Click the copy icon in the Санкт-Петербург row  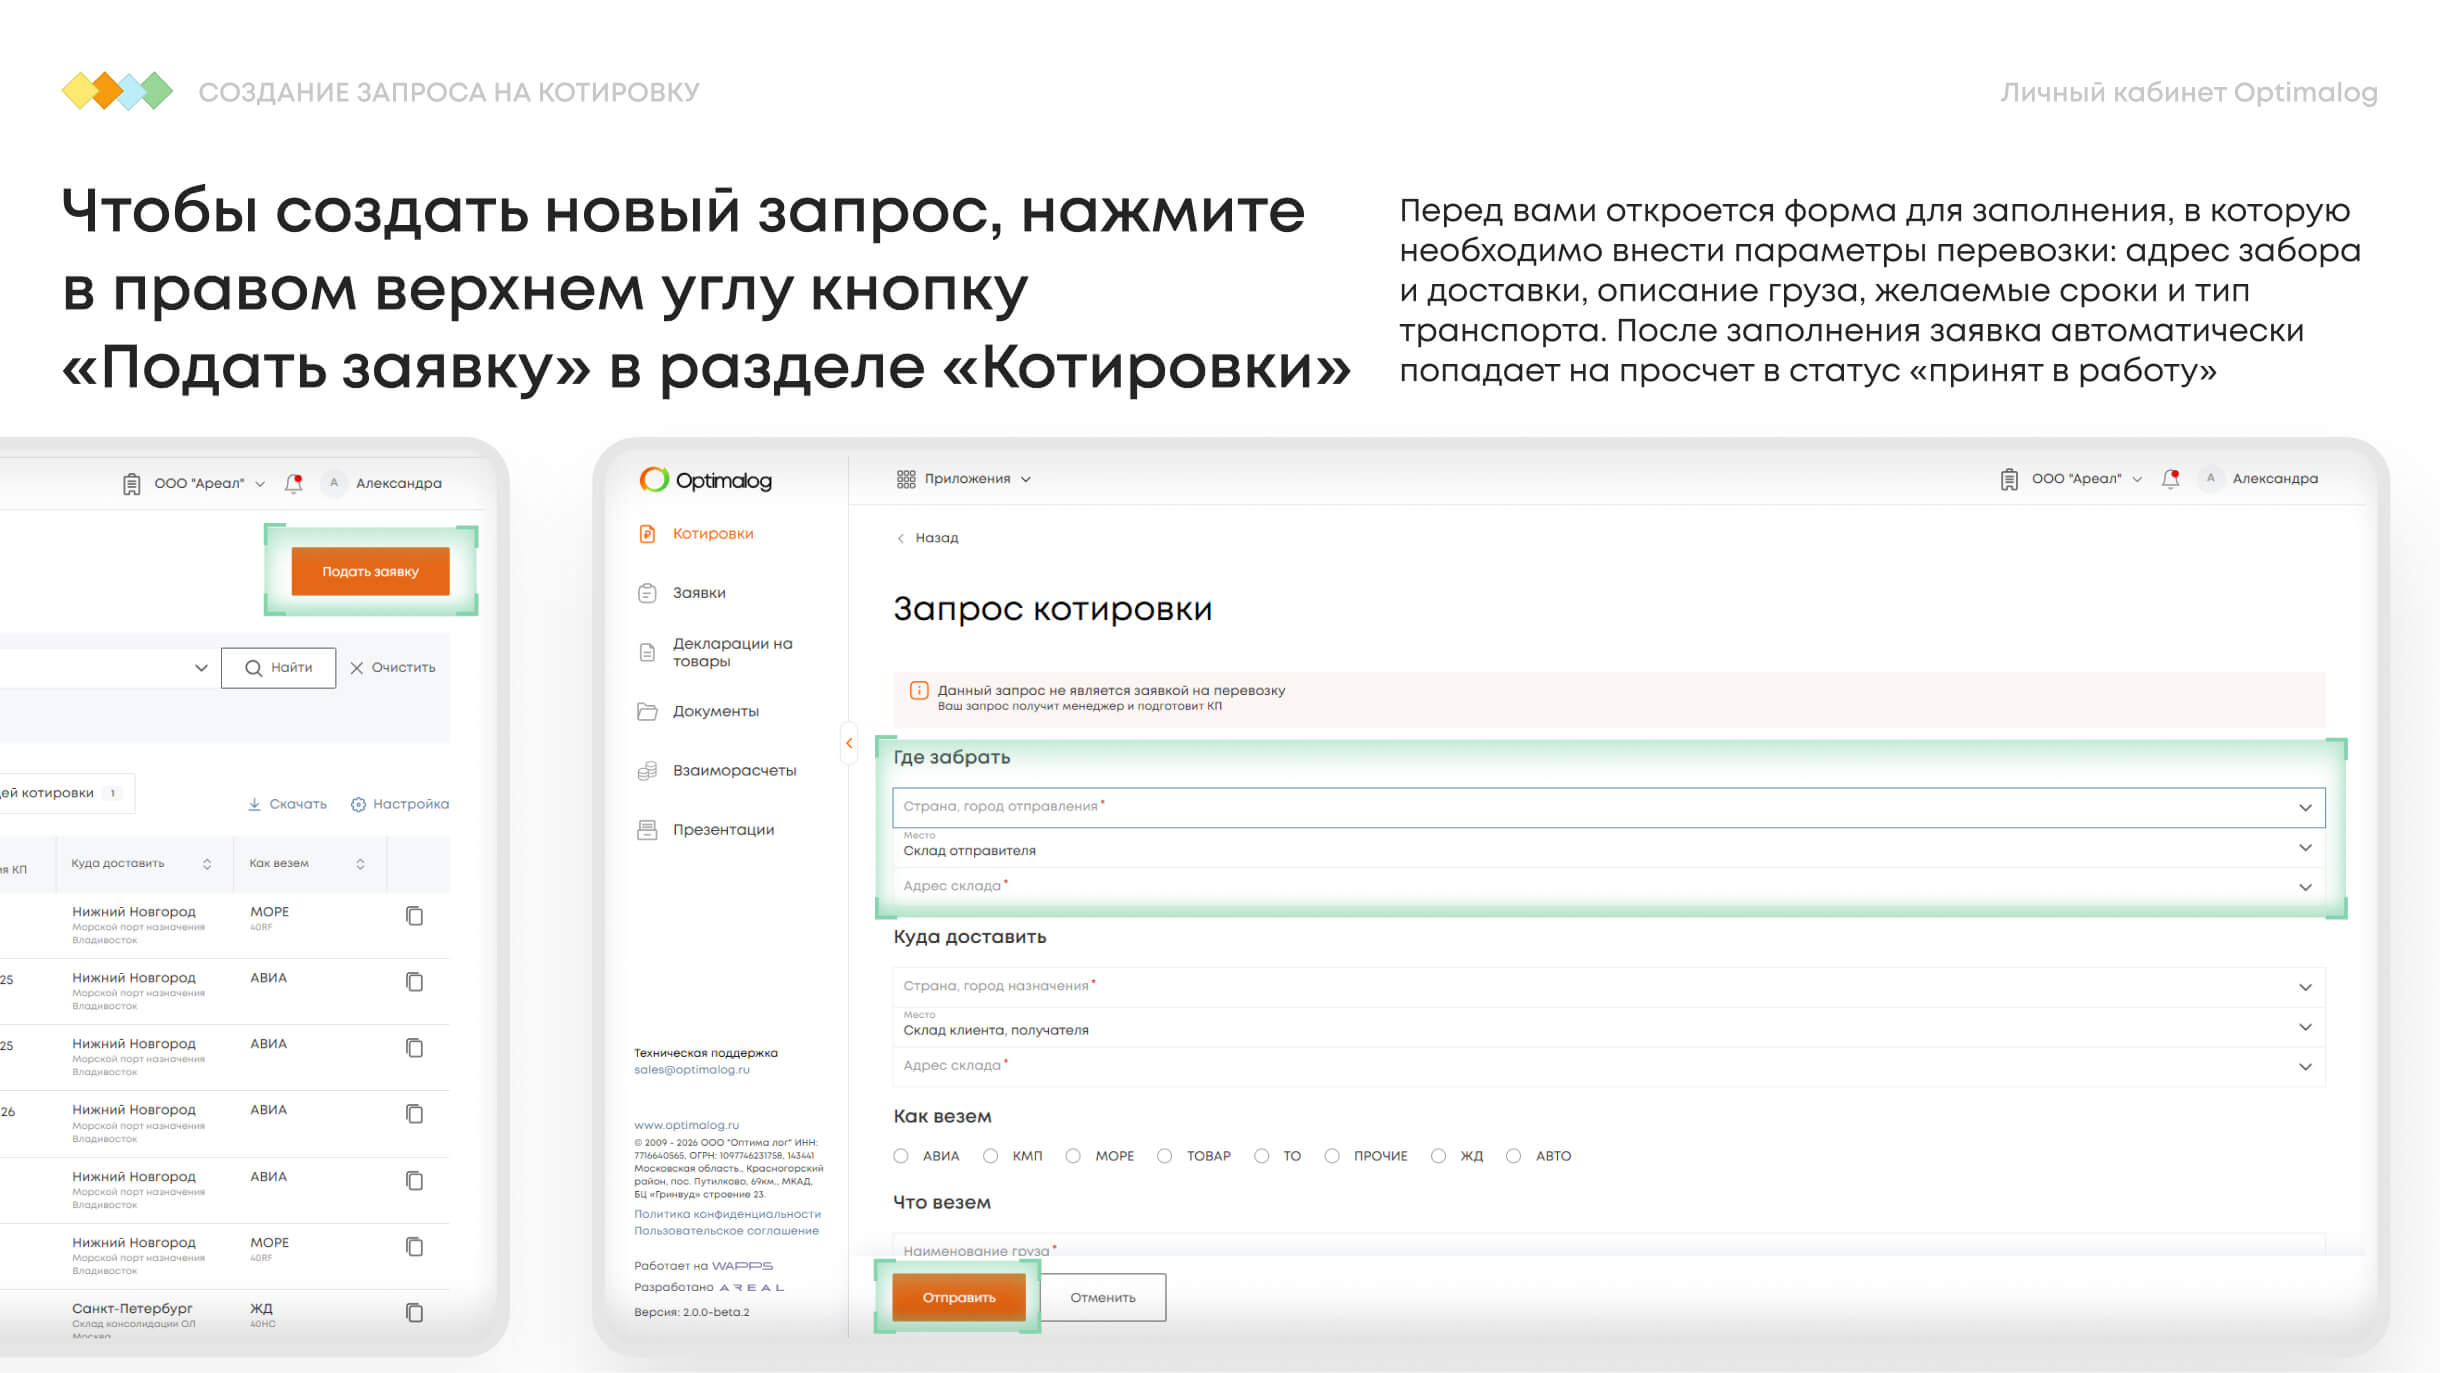pos(414,1312)
